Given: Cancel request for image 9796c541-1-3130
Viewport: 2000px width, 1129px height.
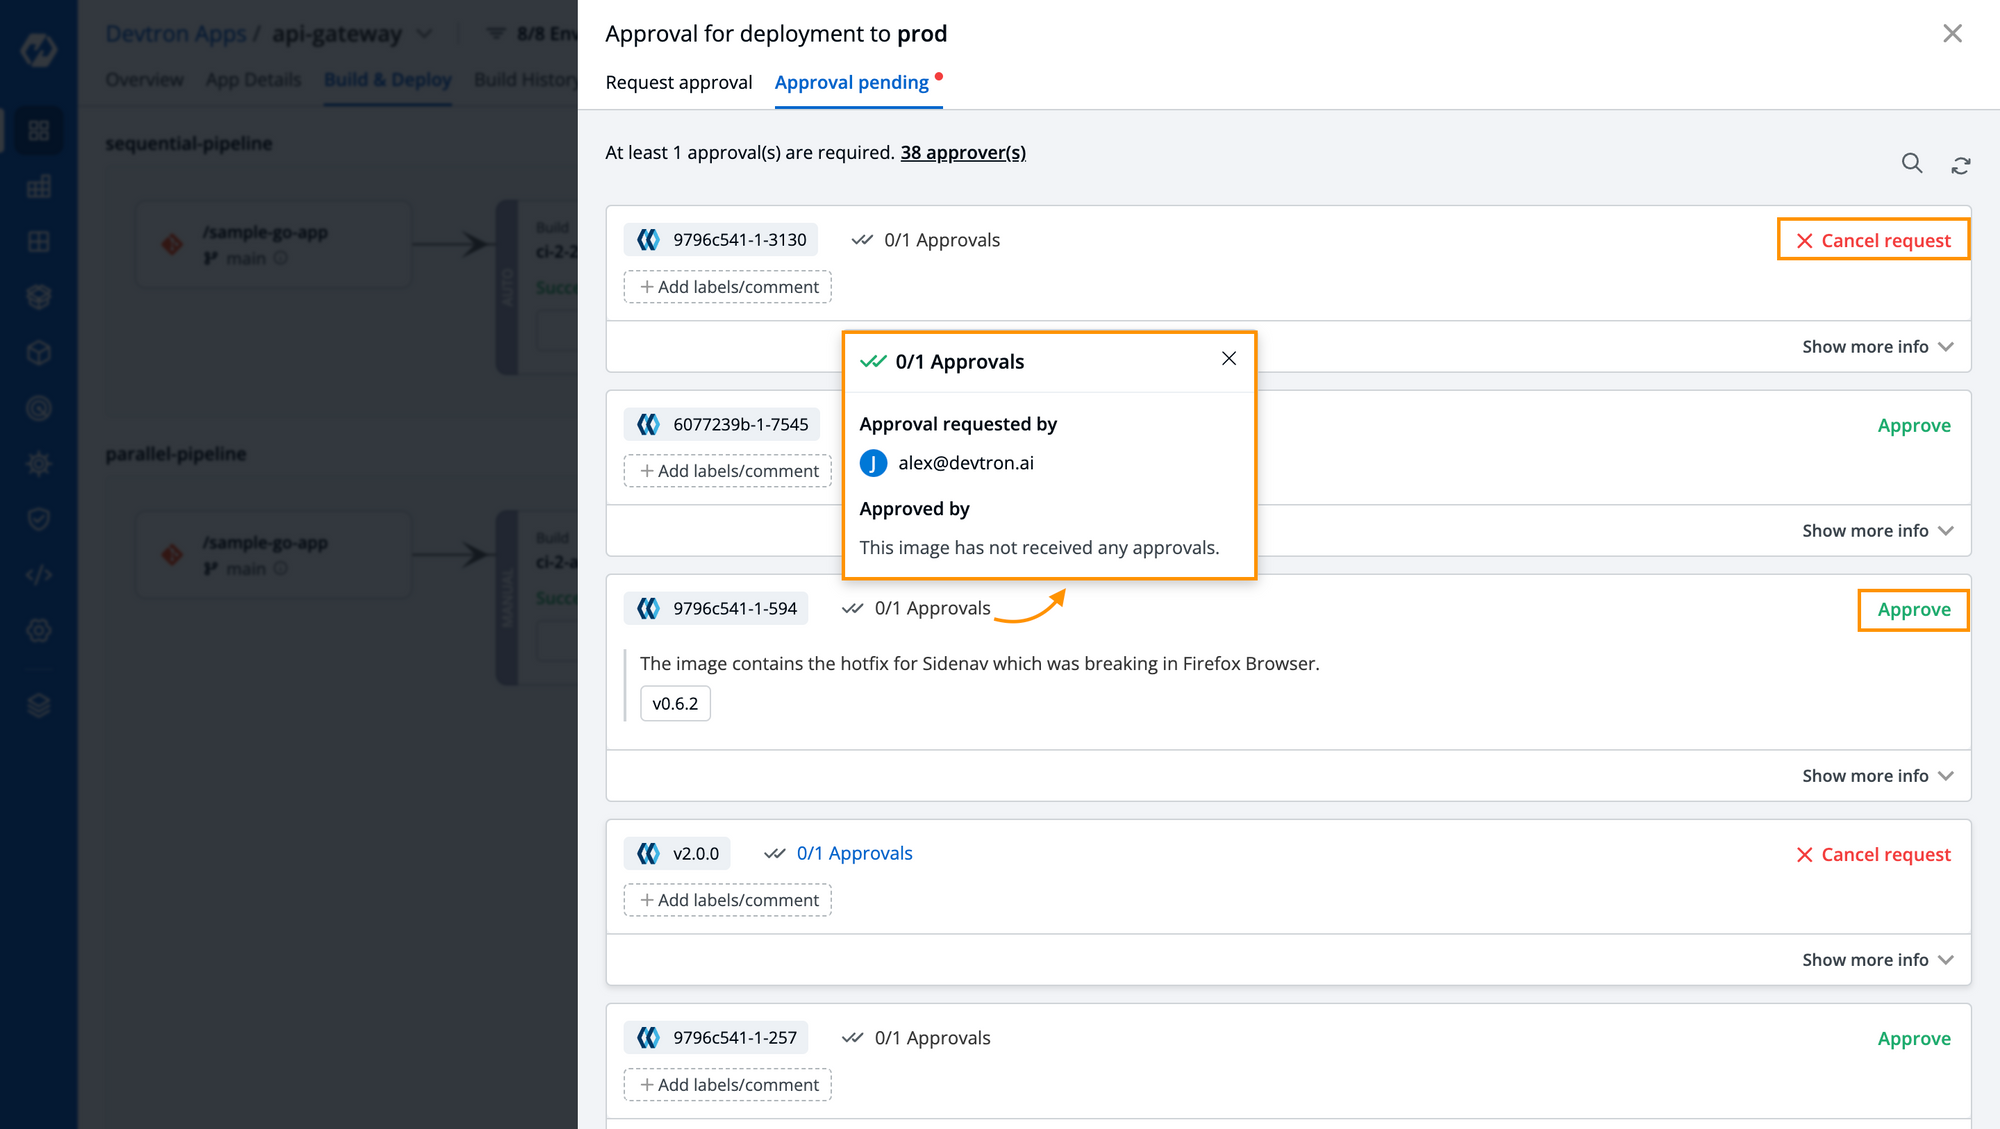Looking at the screenshot, I should [1874, 240].
